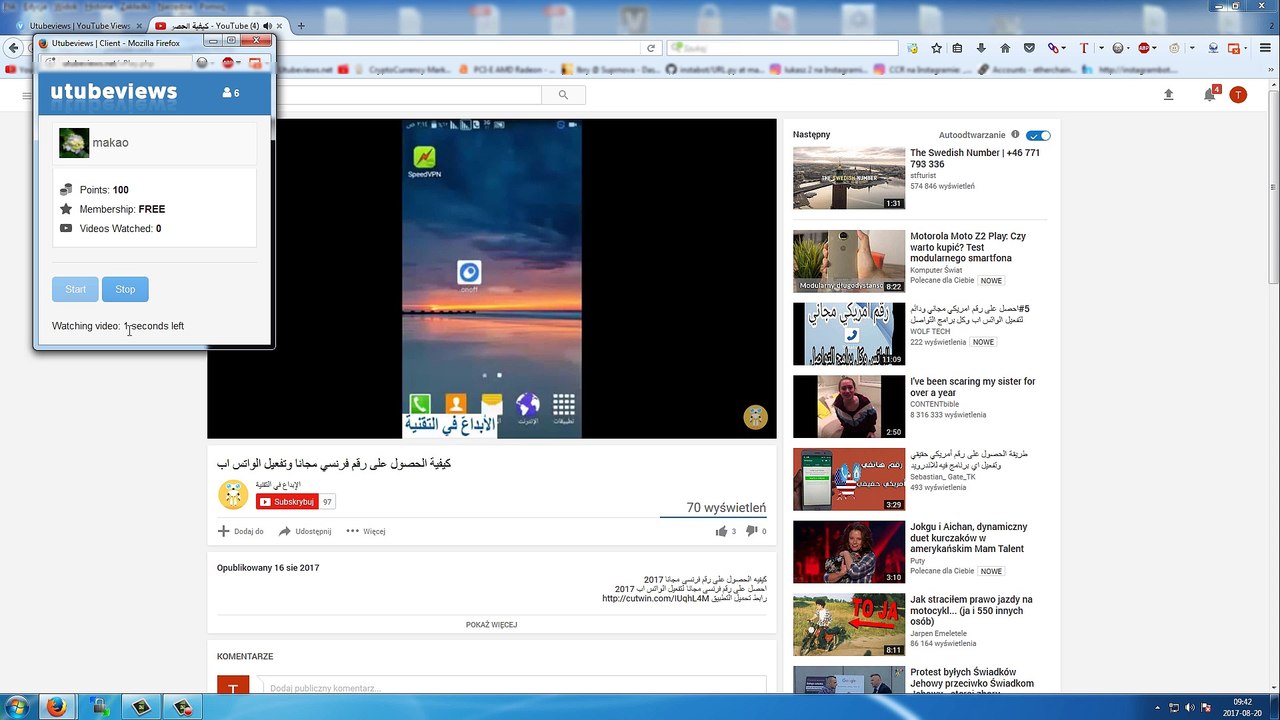Open the CryptoCurrency Market bookmark
Viewport: 1280px width, 720px height.
tap(402, 70)
